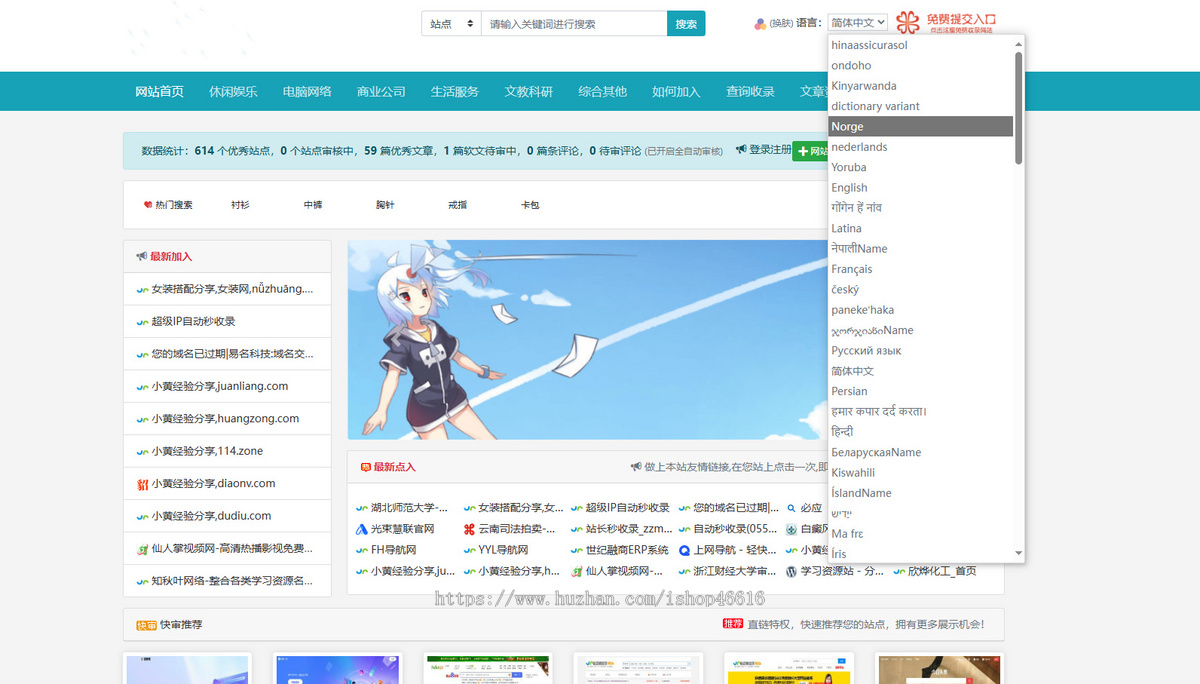Click the favicon beside FH导航网
Screen dimensions: 1200x684
tap(362, 550)
